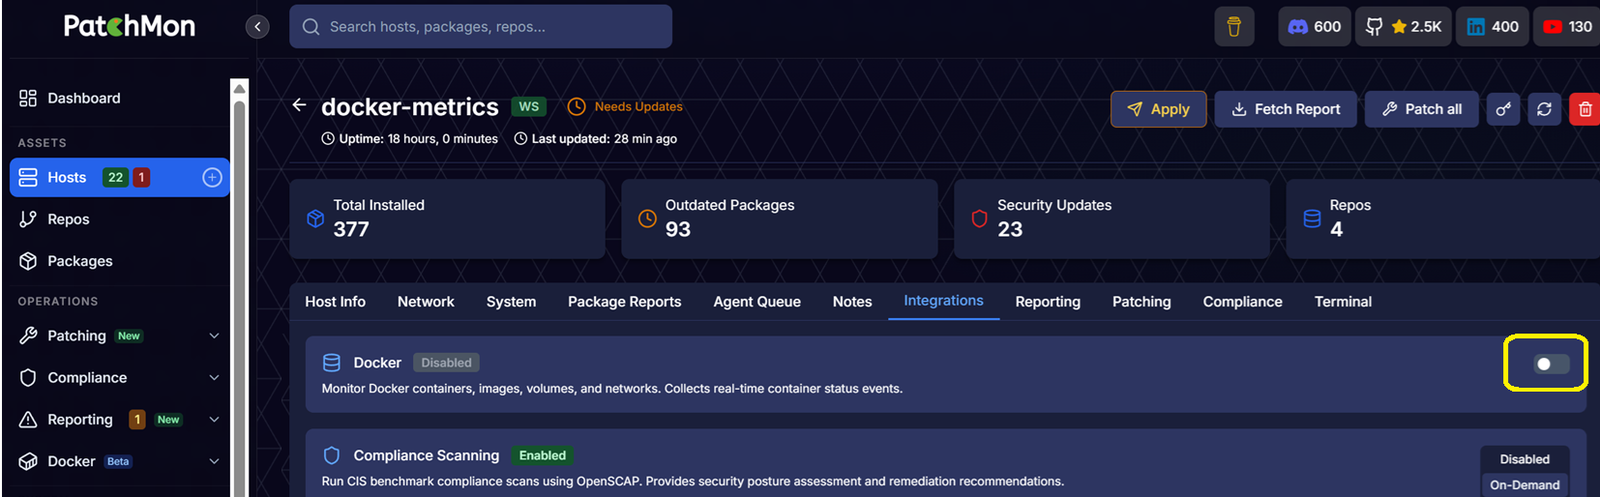Click the search magnifier icon

(311, 27)
